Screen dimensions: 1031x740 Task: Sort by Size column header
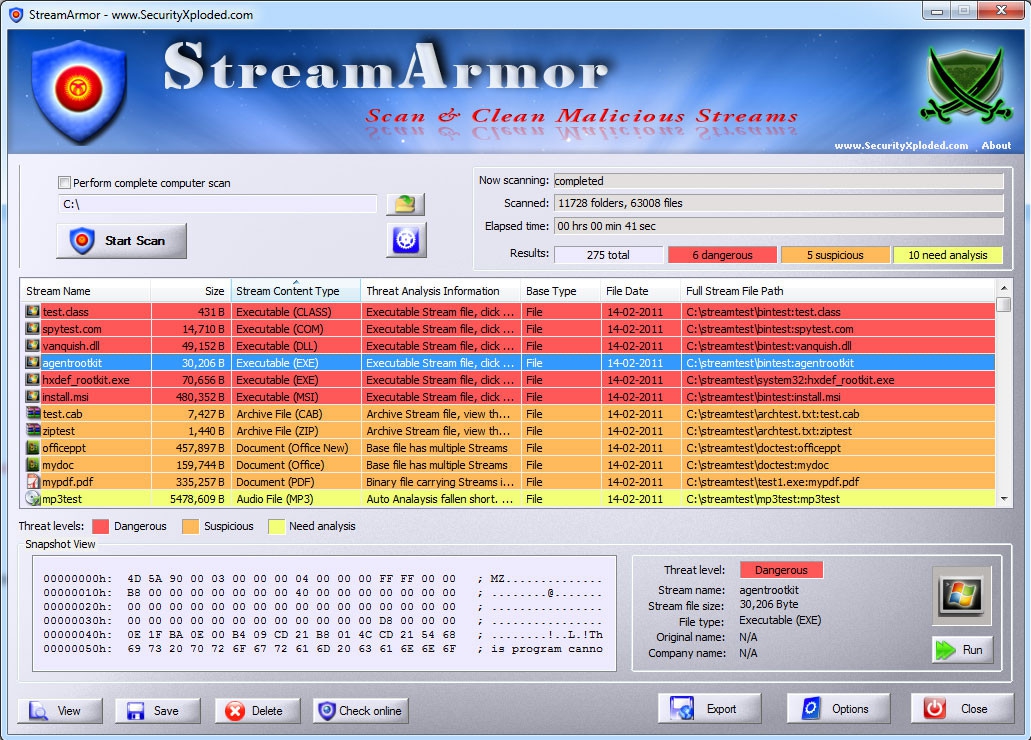191,291
